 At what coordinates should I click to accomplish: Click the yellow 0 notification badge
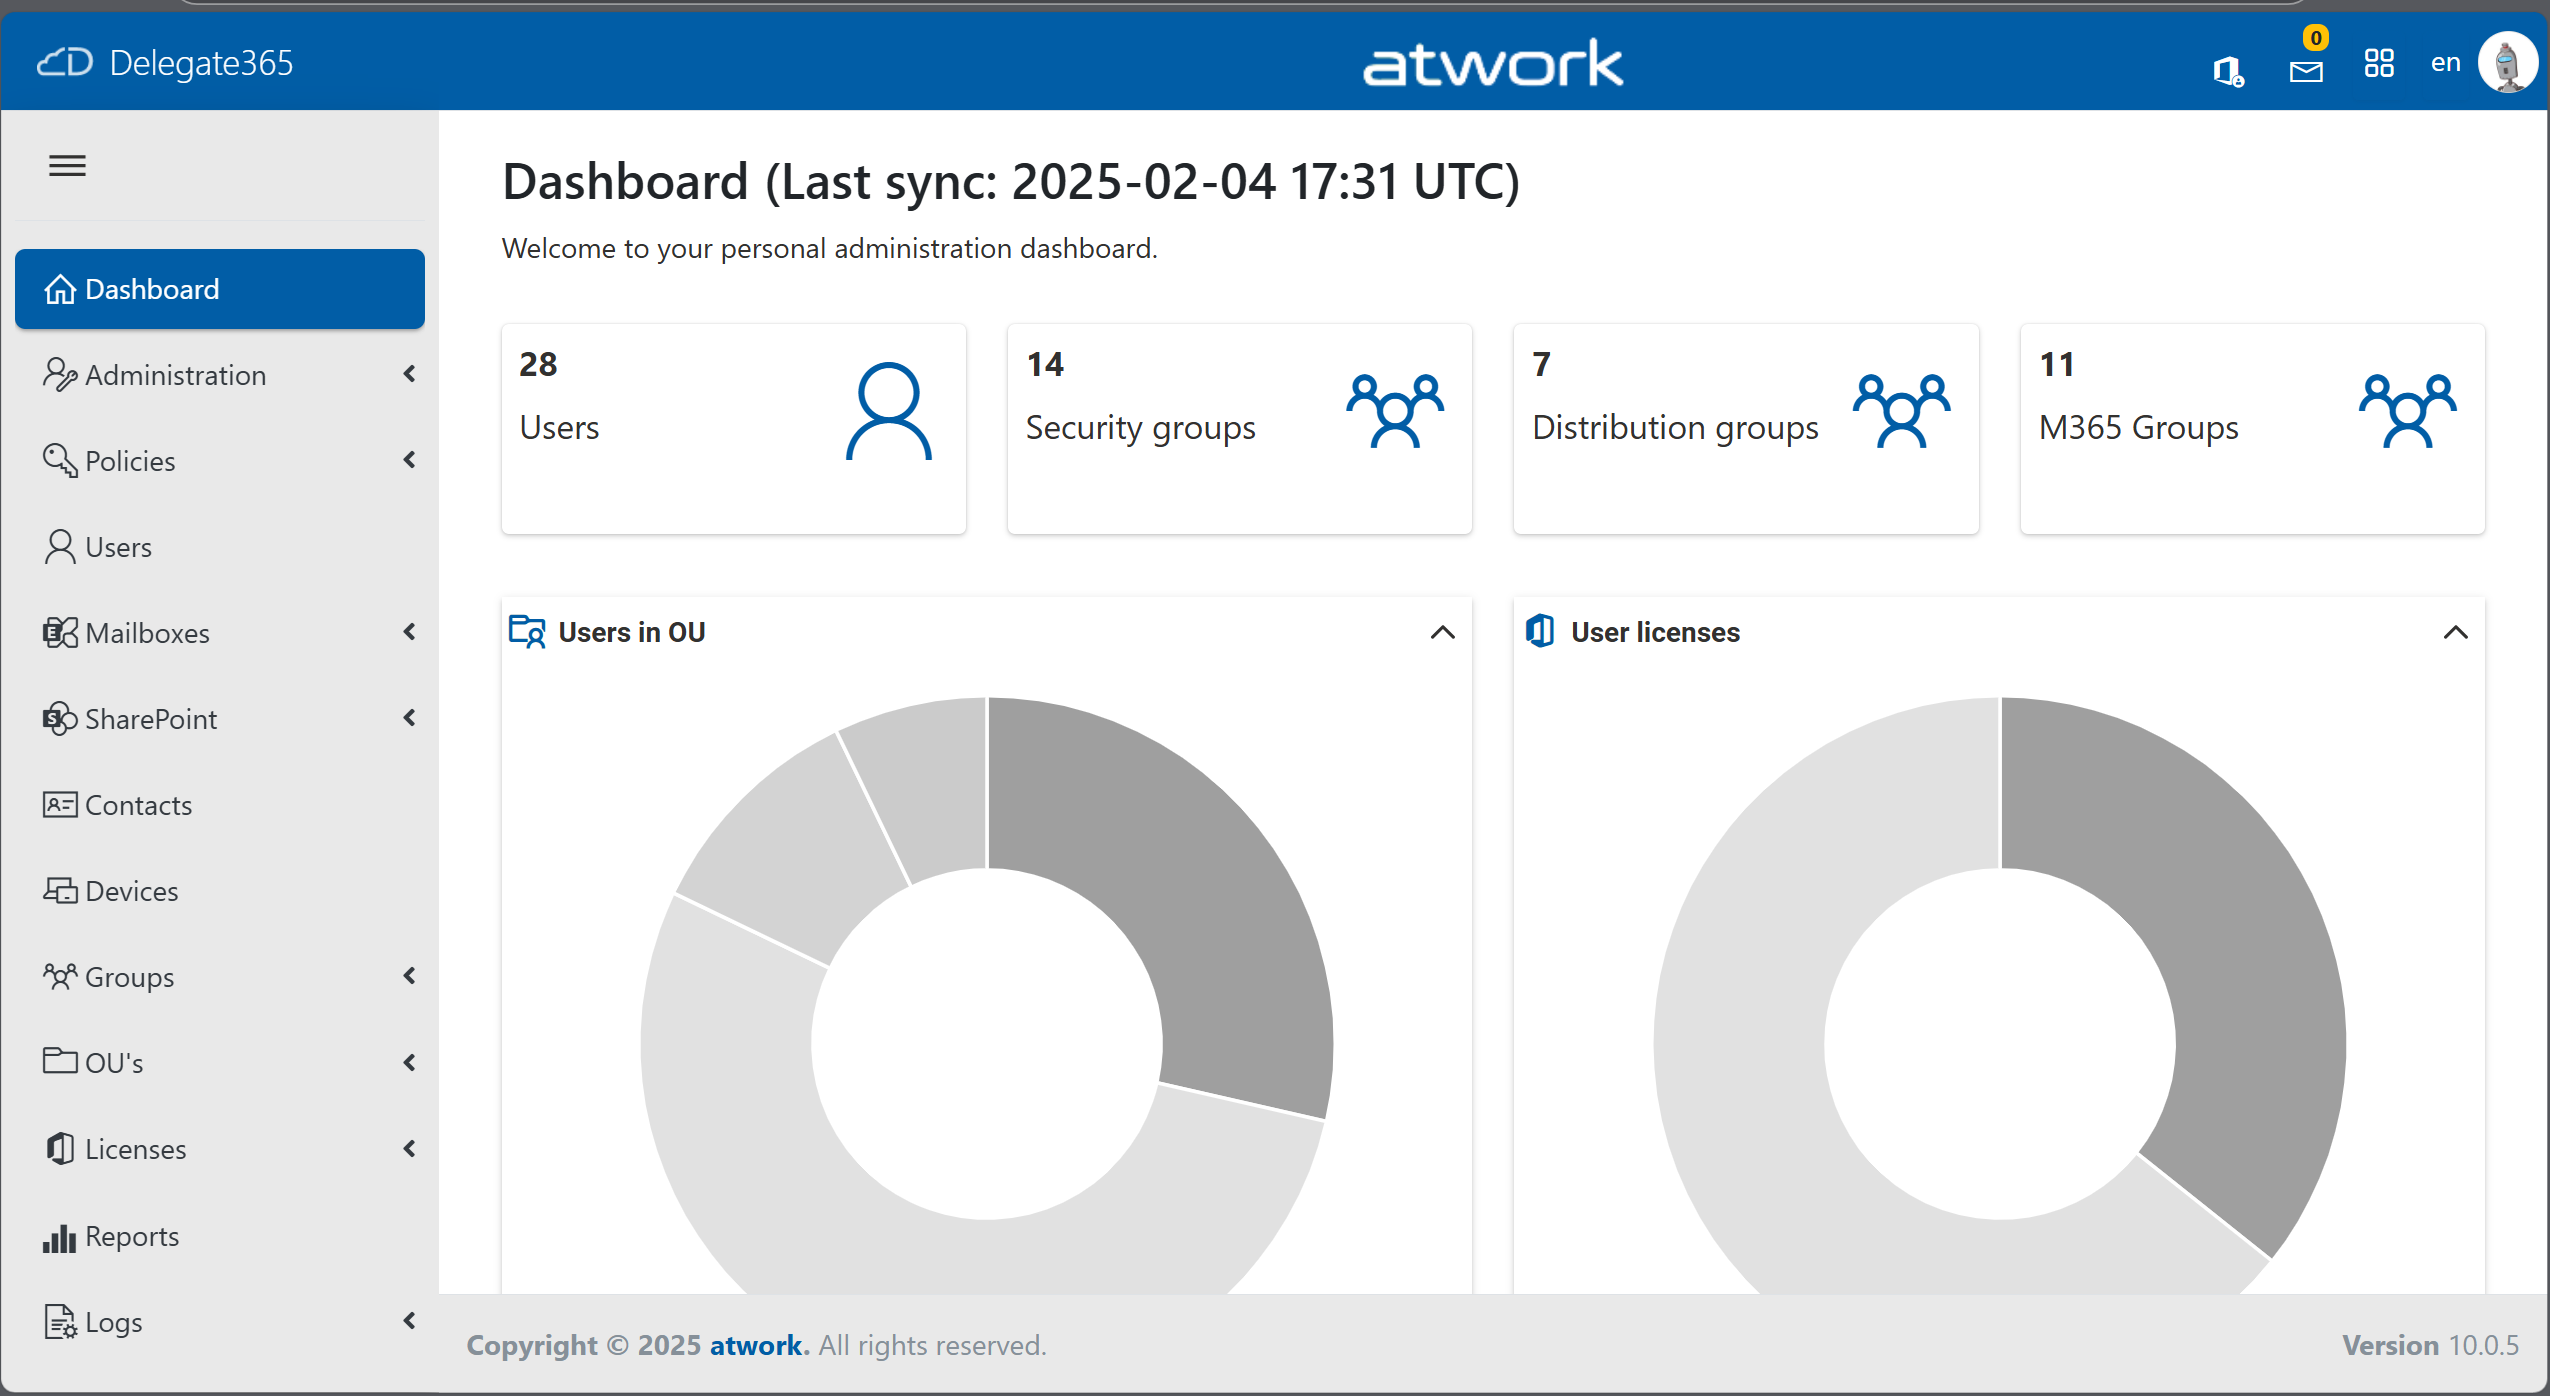(x=2316, y=38)
